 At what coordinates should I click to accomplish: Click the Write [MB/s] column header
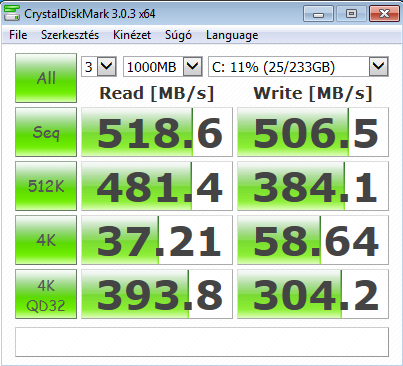[x=313, y=93]
